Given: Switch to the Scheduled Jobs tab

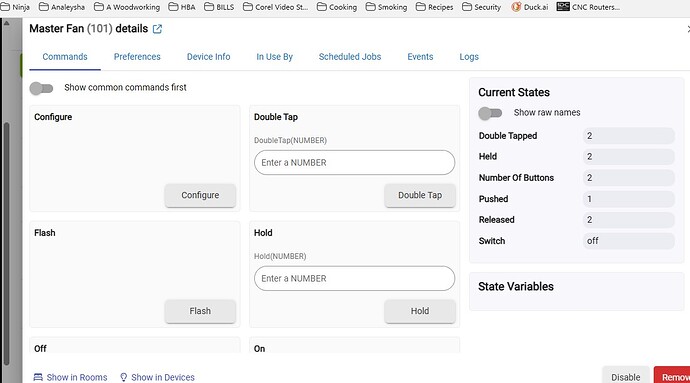Looking at the screenshot, I should (350, 57).
